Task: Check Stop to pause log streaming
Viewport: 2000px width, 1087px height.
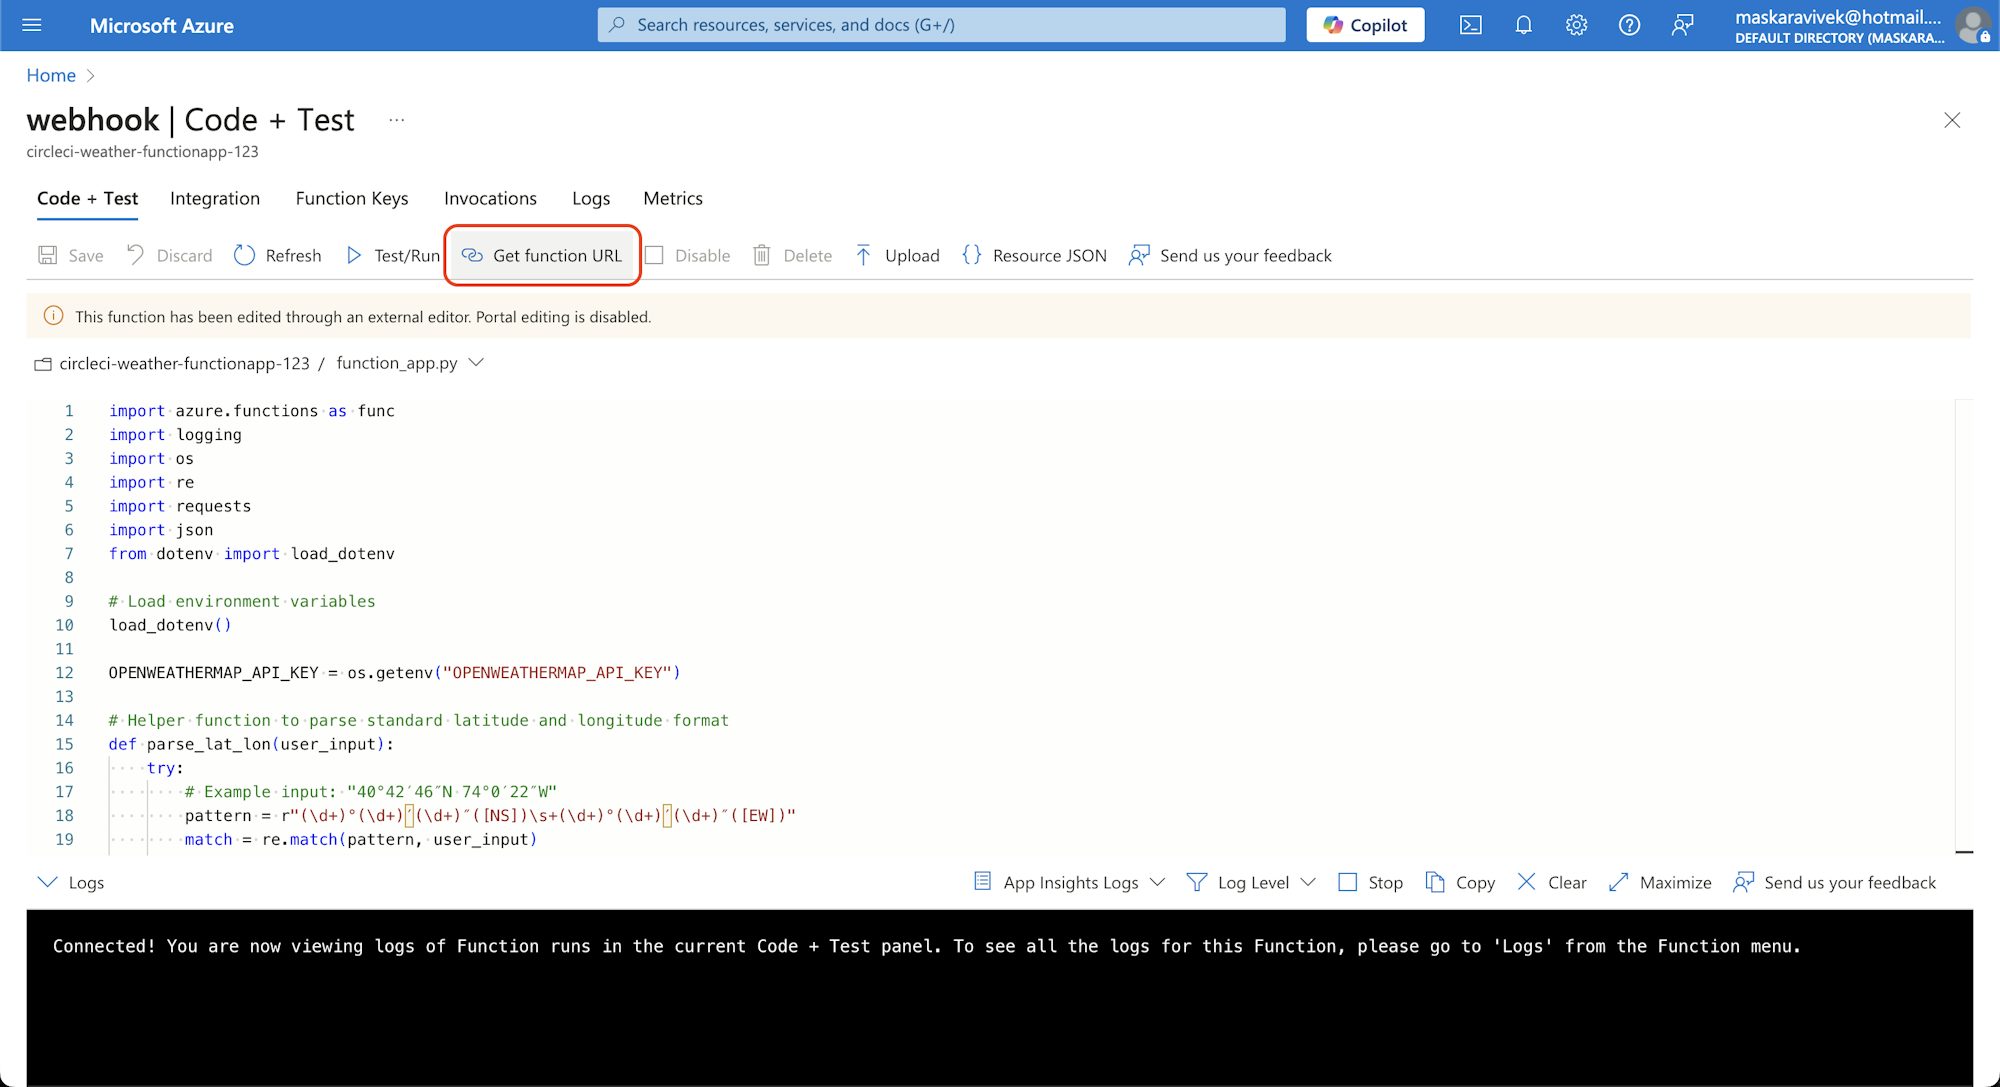Action: pyautogui.click(x=1348, y=882)
